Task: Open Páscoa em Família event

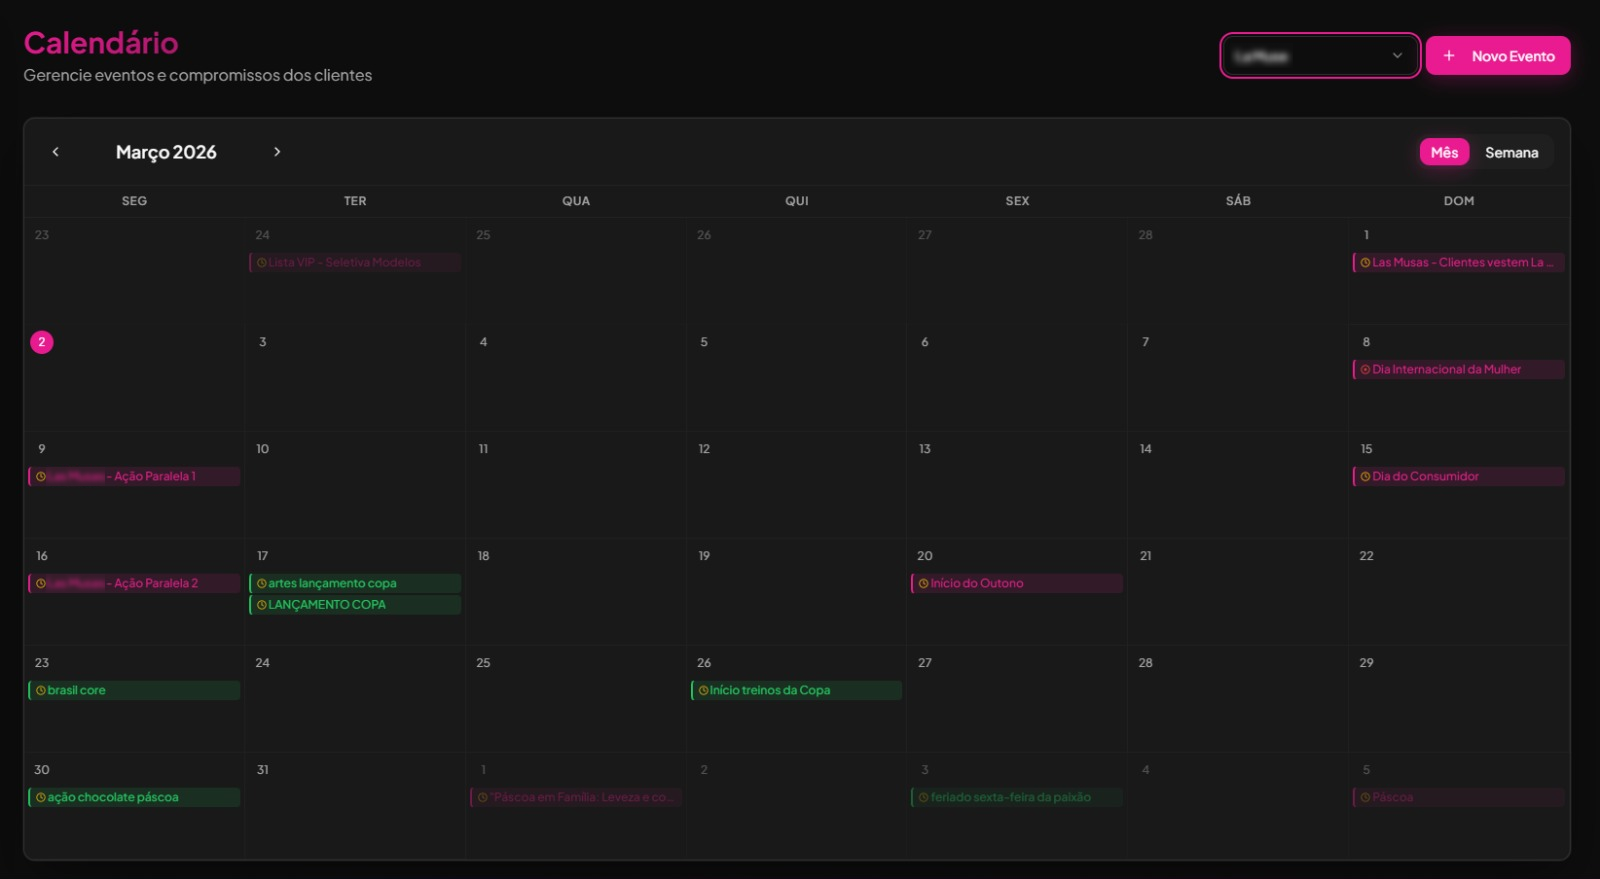Action: tap(576, 797)
